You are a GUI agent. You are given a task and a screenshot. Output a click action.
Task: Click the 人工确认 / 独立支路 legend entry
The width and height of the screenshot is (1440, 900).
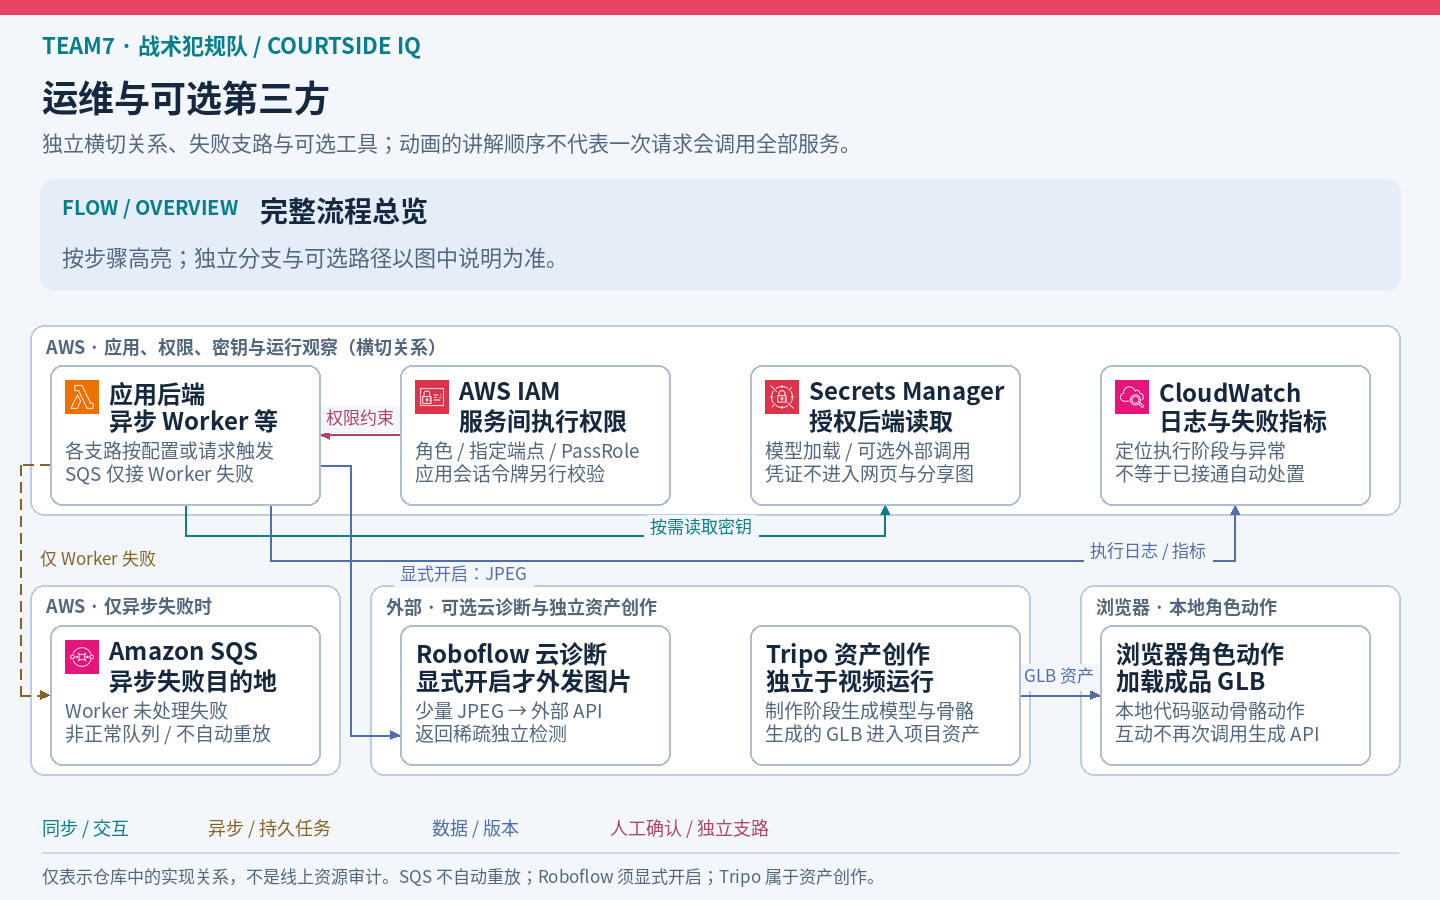coord(690,828)
